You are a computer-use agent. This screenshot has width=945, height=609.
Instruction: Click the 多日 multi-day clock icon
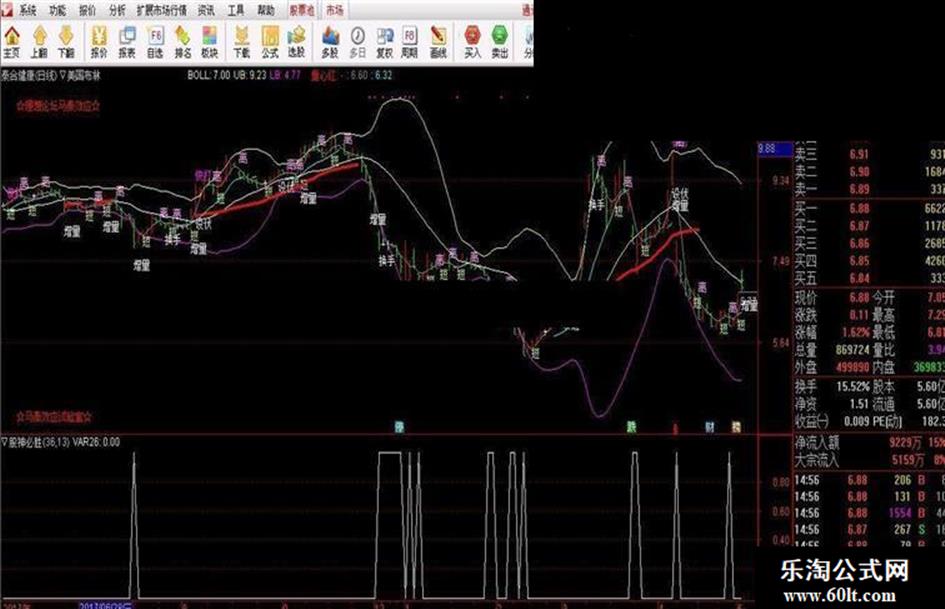[358, 42]
